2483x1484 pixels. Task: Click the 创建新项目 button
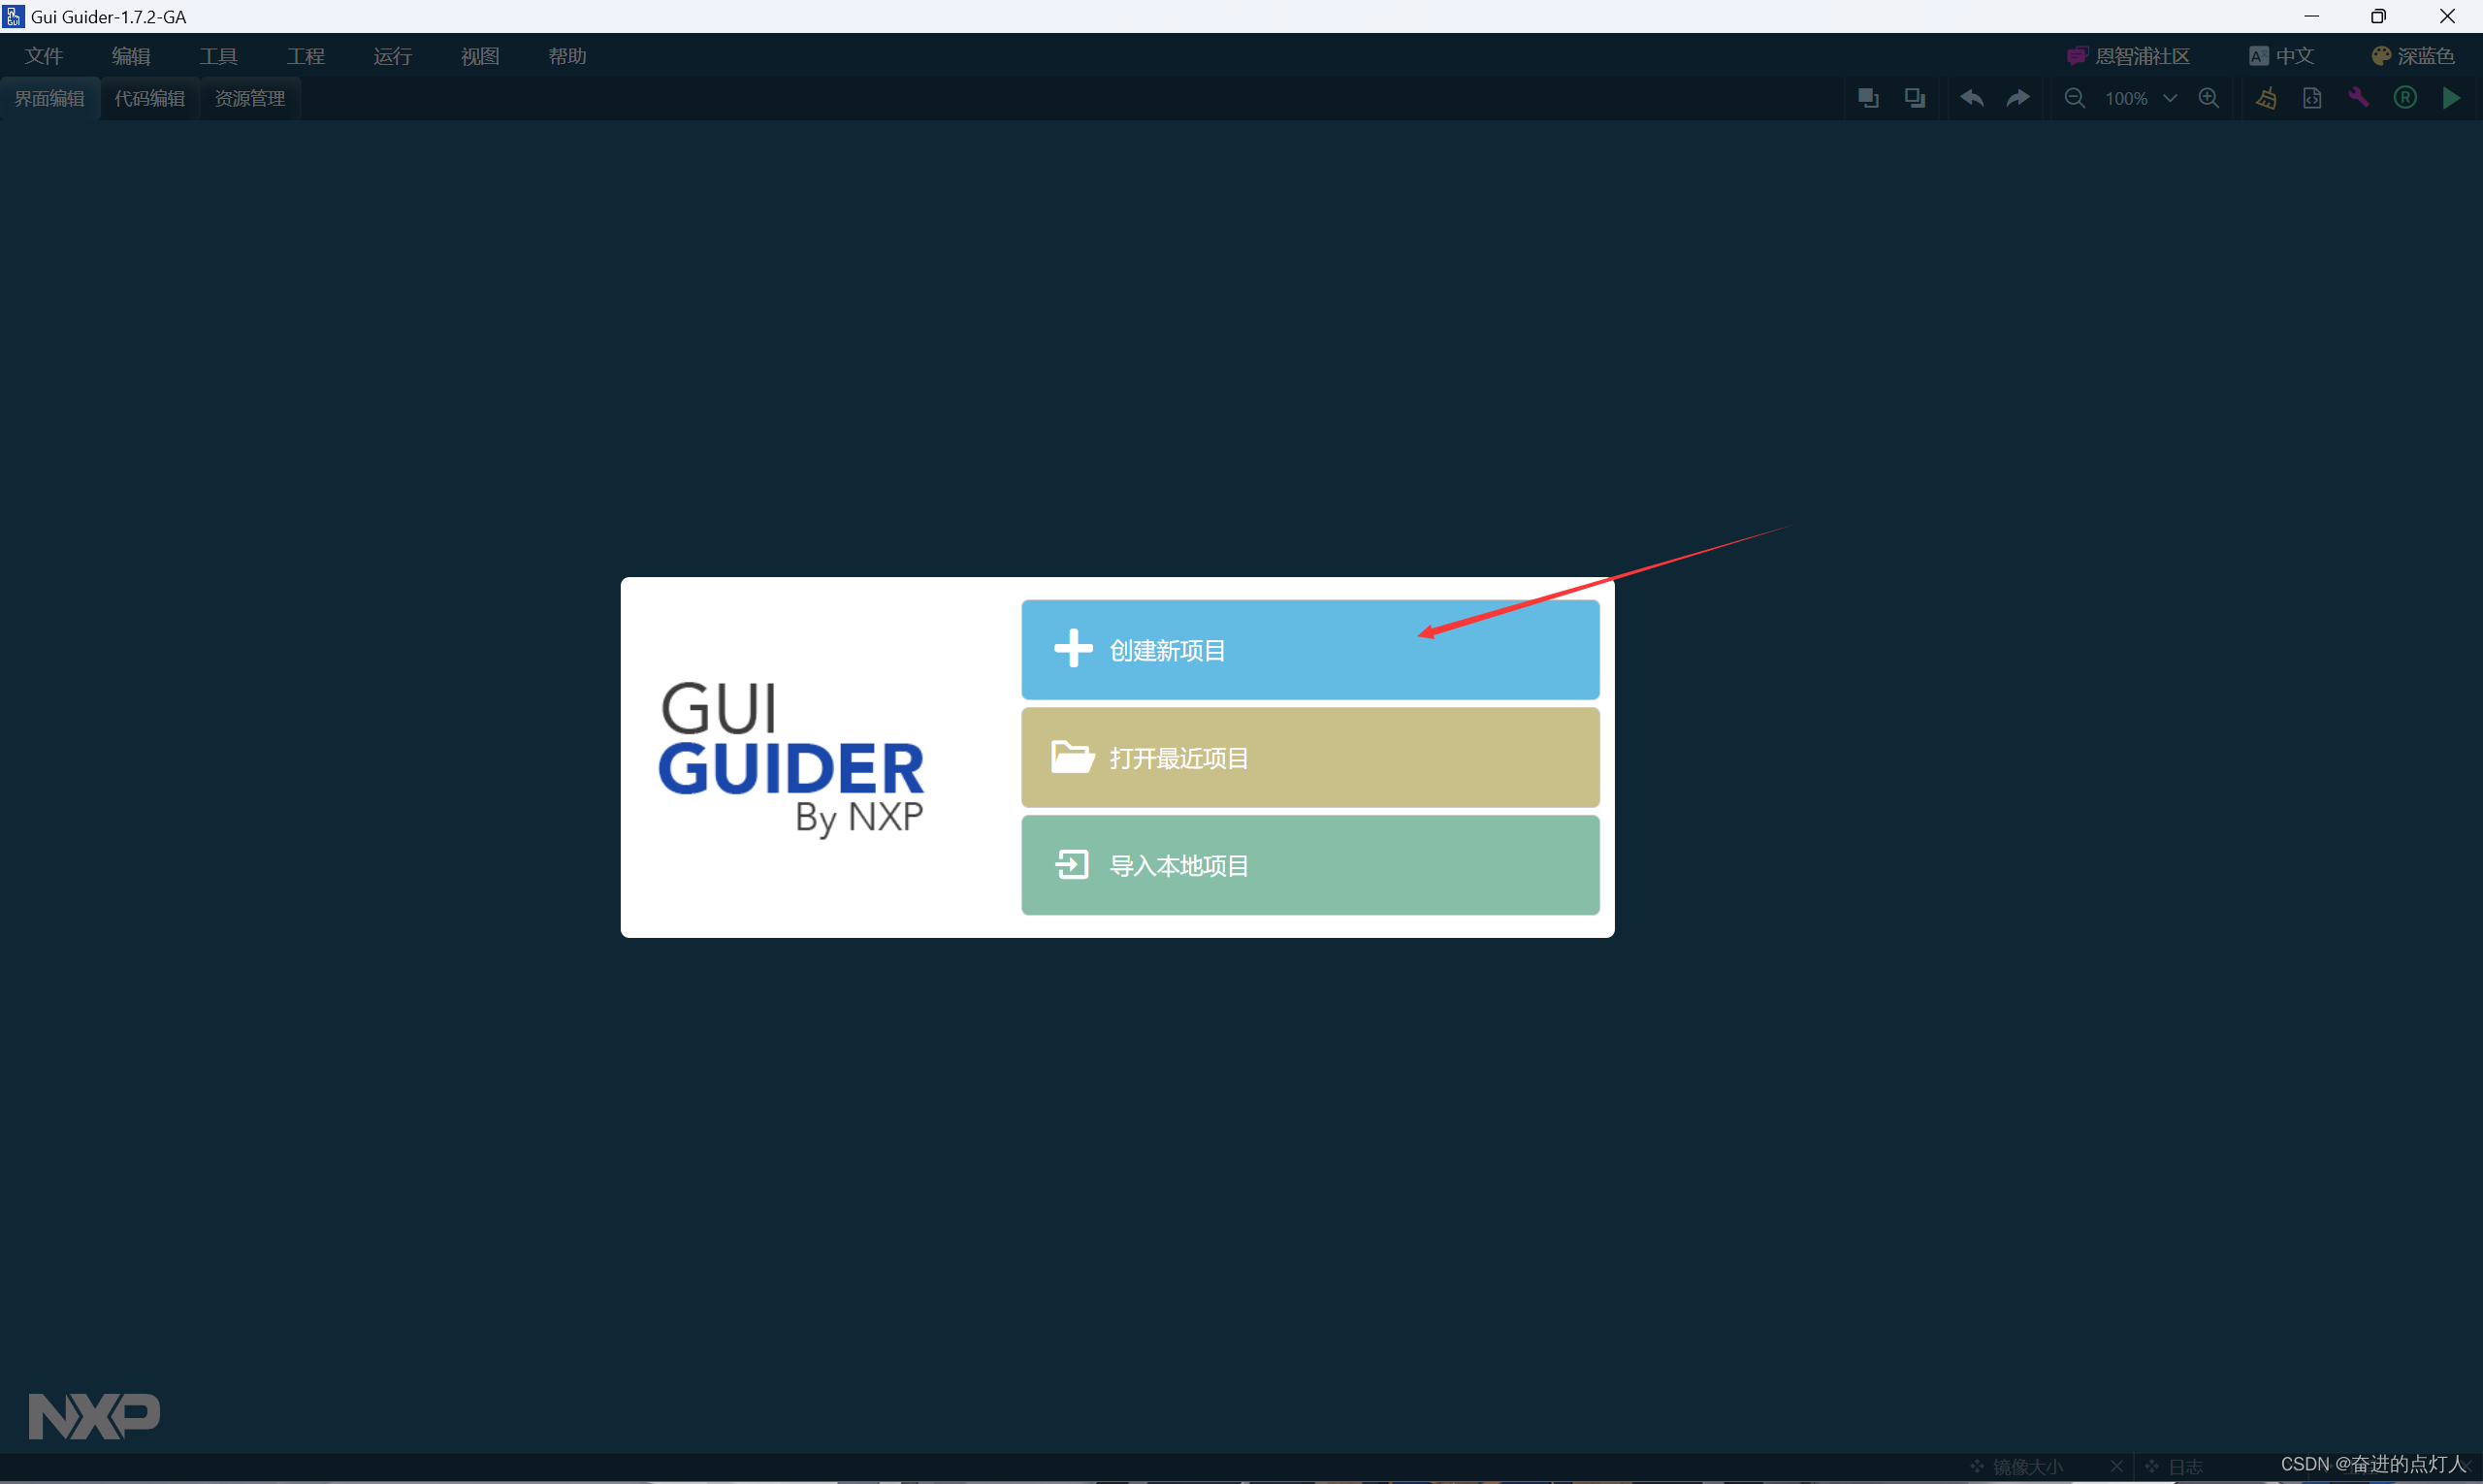click(1309, 650)
